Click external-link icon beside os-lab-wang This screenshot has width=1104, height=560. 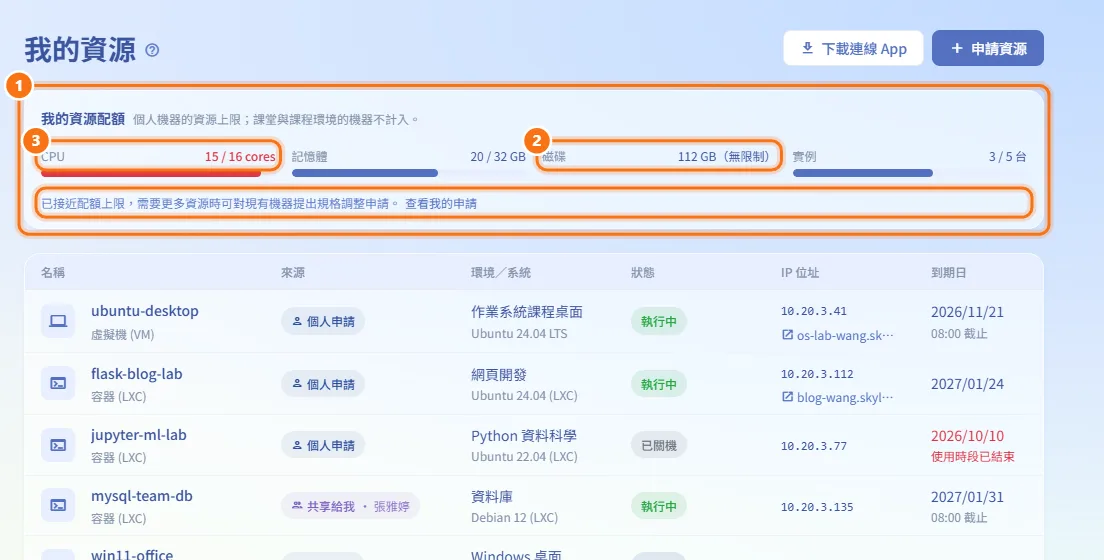tap(787, 335)
